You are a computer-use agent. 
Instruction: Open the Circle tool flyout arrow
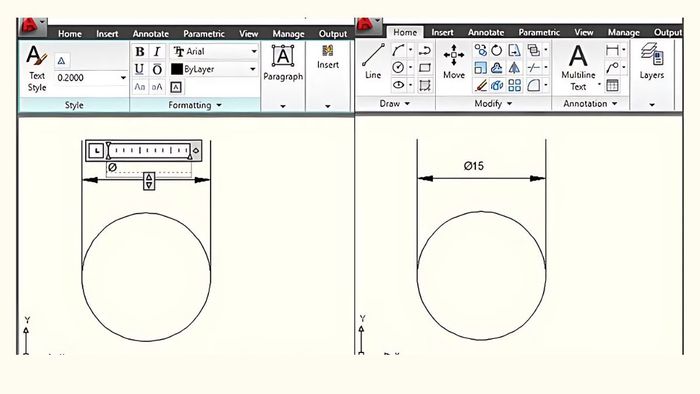[x=410, y=67]
